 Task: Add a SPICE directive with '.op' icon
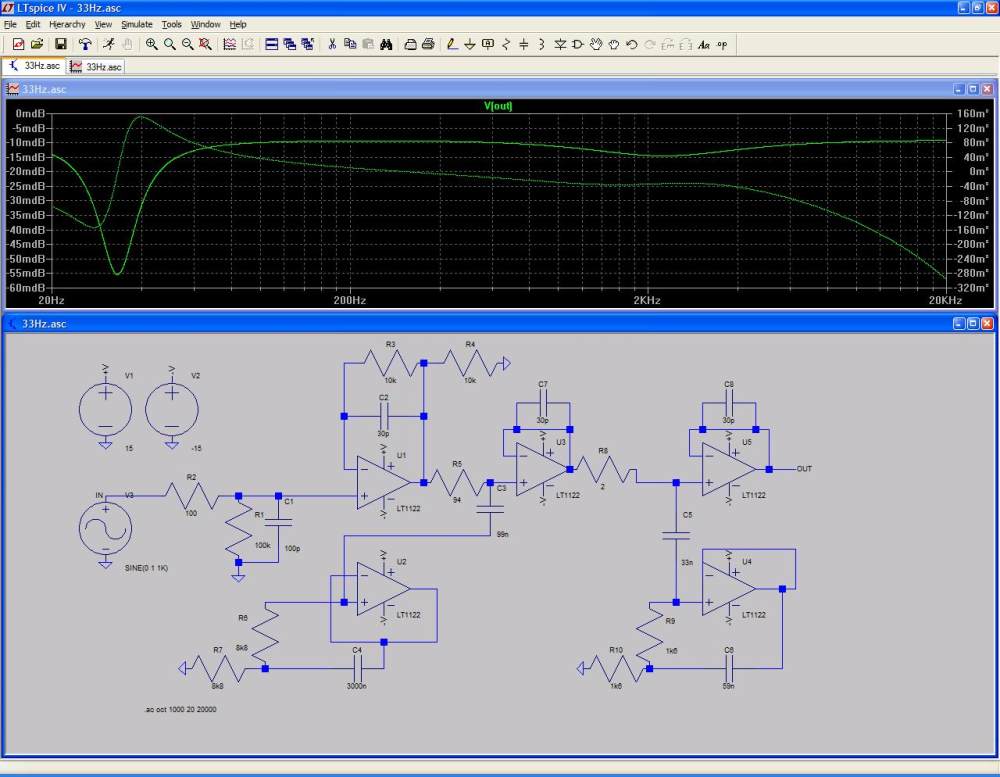coord(722,45)
